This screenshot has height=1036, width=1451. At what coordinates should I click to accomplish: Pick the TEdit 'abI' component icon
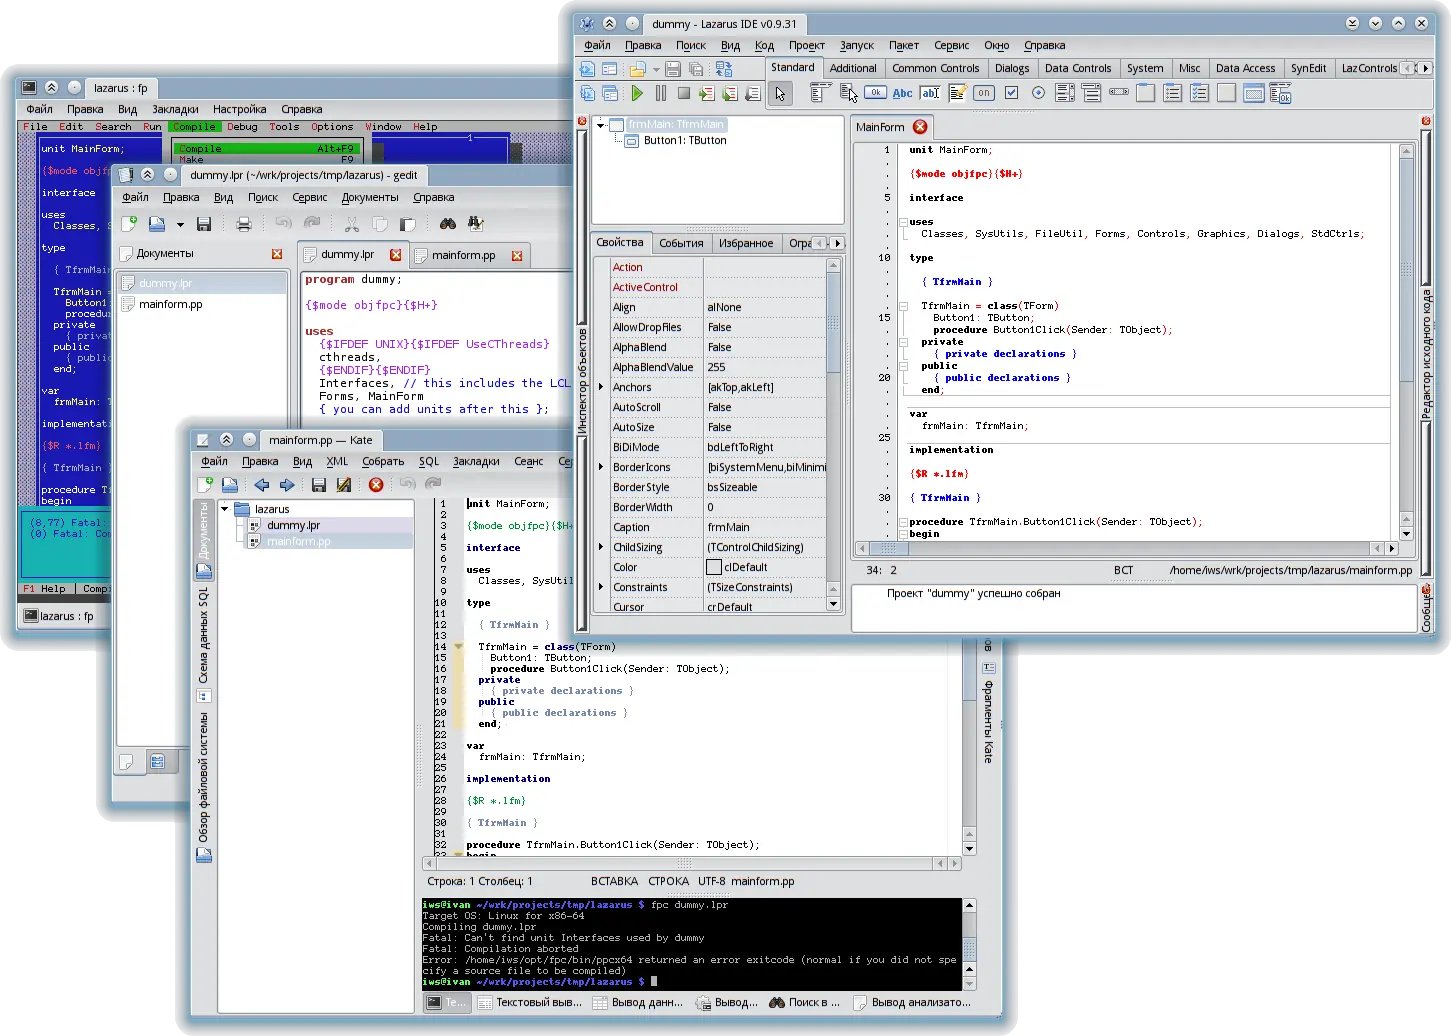tap(930, 93)
